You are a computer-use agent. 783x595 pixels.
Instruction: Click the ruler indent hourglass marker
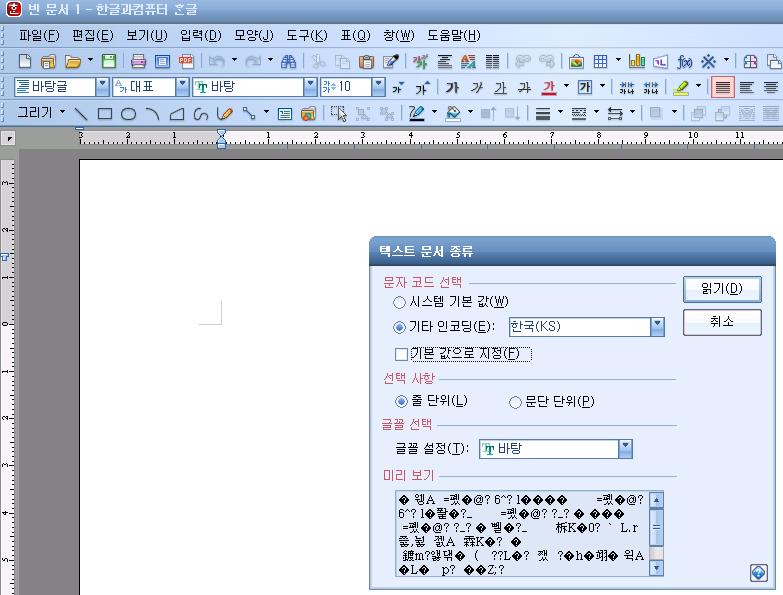click(221, 138)
